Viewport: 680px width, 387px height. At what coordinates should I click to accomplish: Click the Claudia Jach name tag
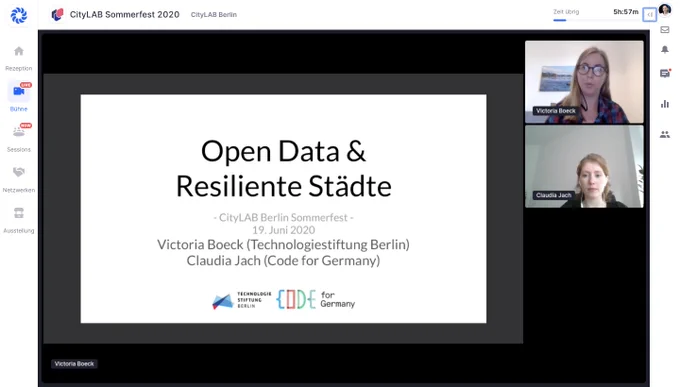[x=553, y=195]
